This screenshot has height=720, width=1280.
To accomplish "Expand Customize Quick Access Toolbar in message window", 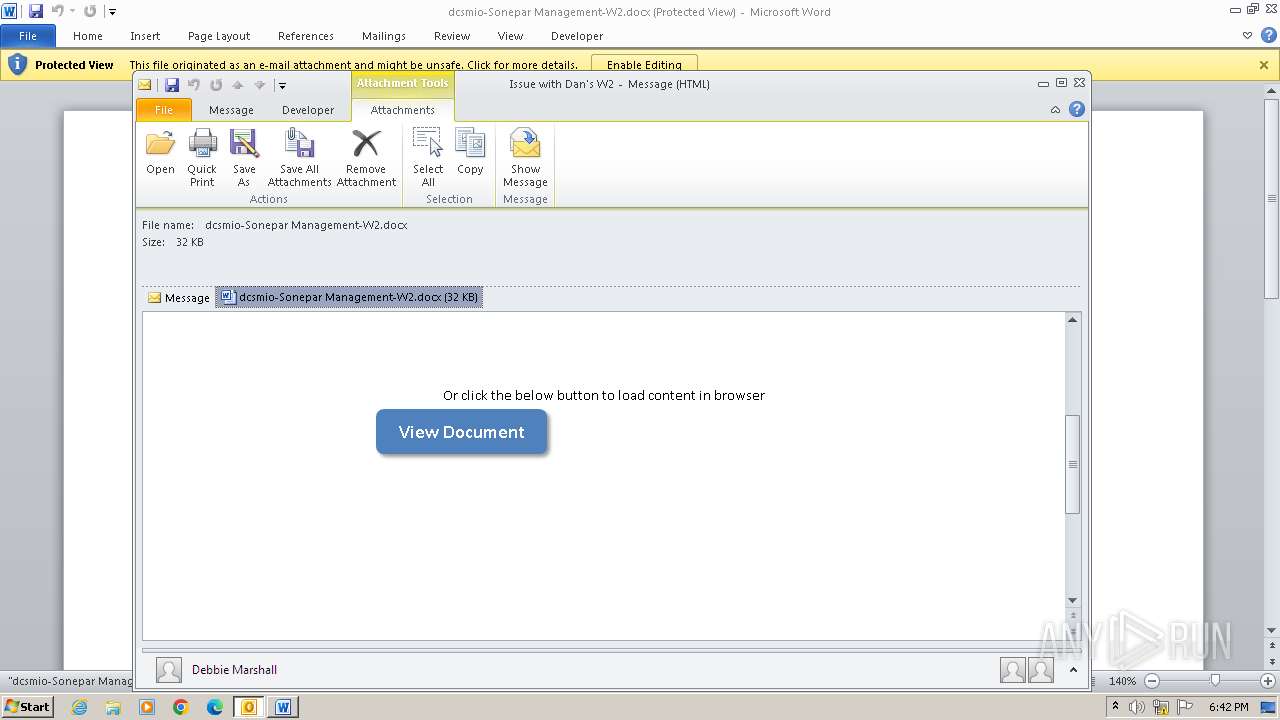I will coord(283,86).
